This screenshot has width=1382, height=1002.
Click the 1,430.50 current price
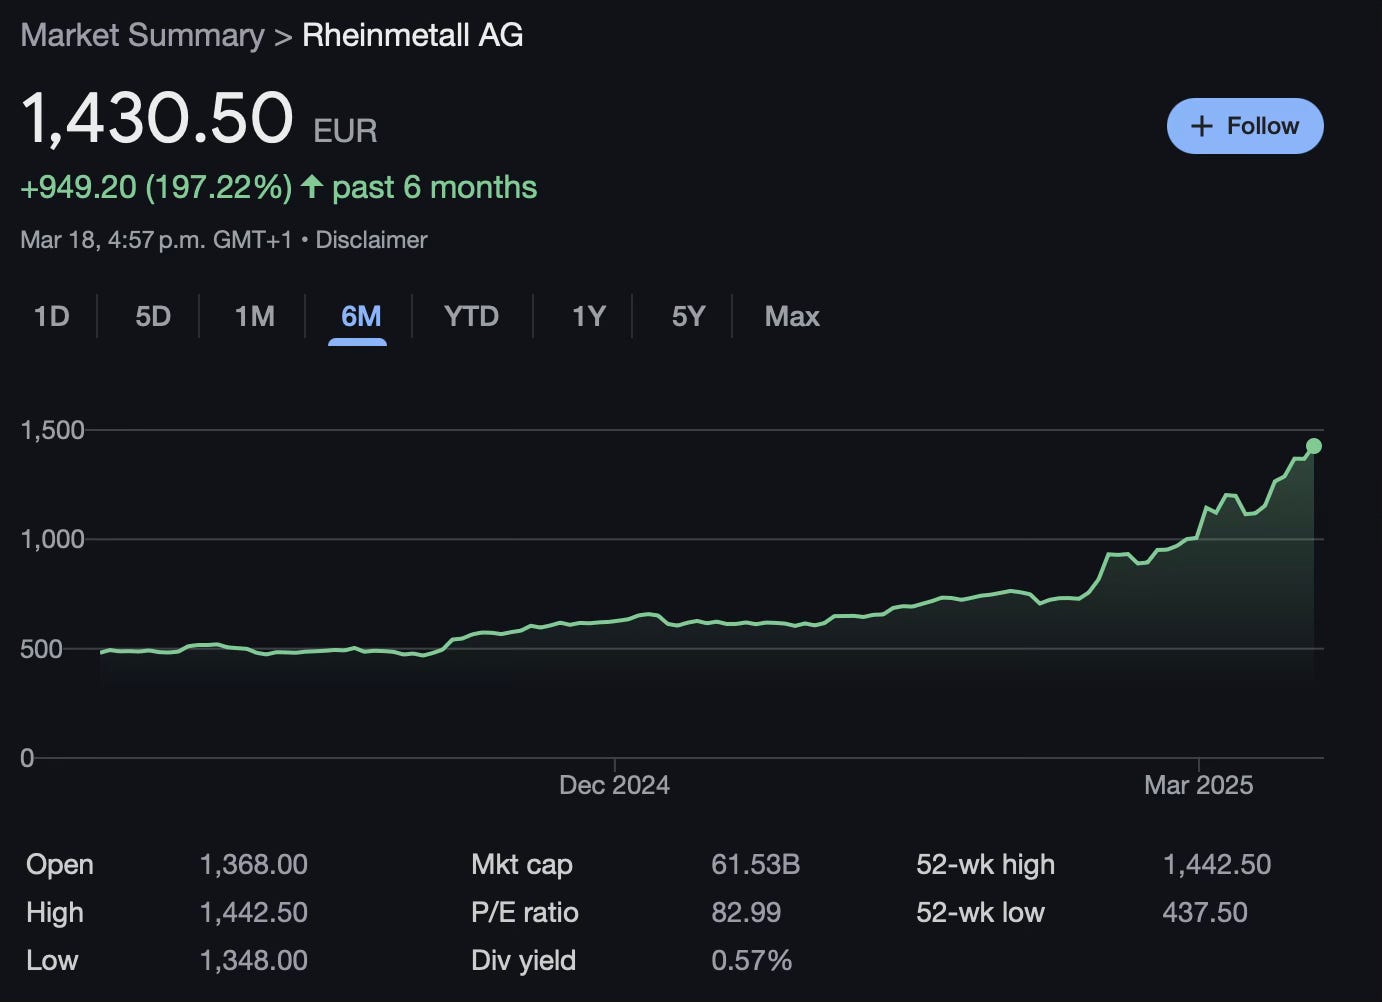tap(157, 118)
